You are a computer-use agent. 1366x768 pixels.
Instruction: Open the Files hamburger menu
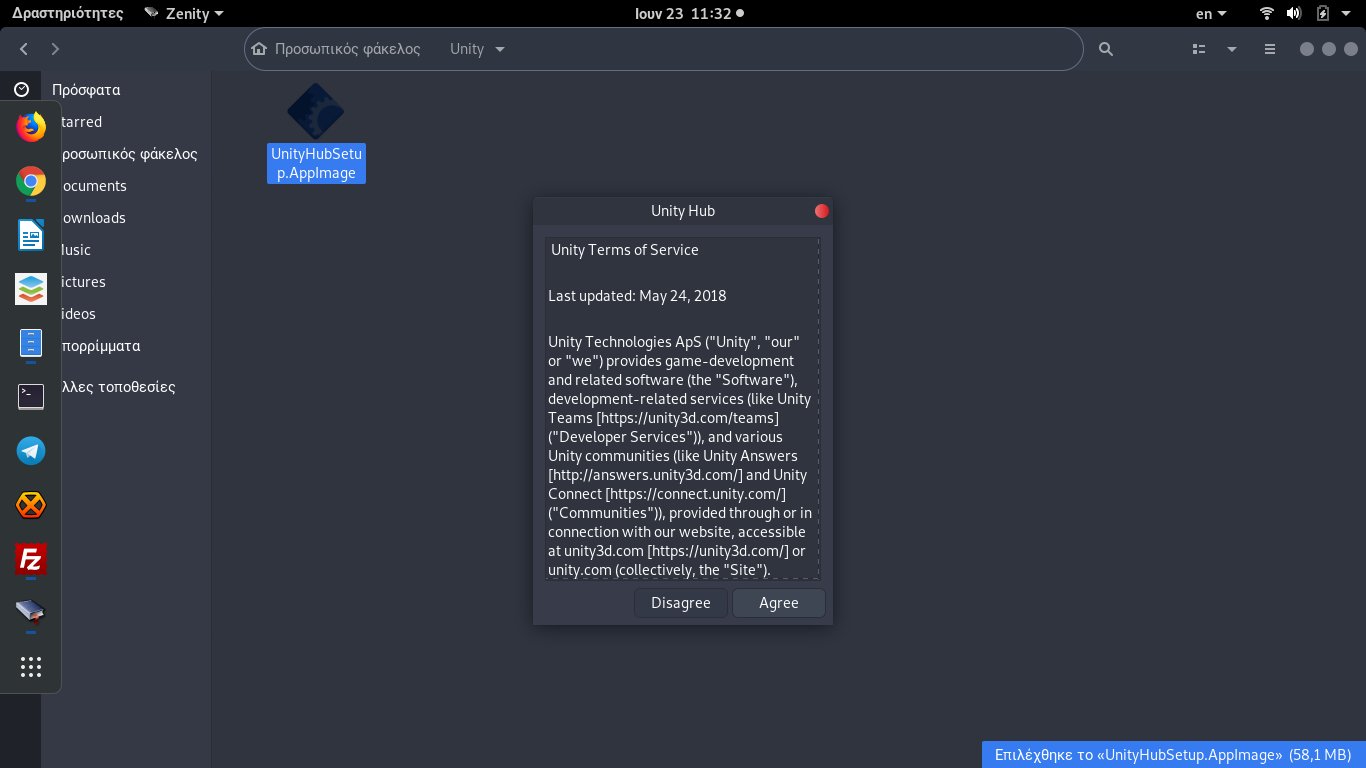click(x=1270, y=49)
